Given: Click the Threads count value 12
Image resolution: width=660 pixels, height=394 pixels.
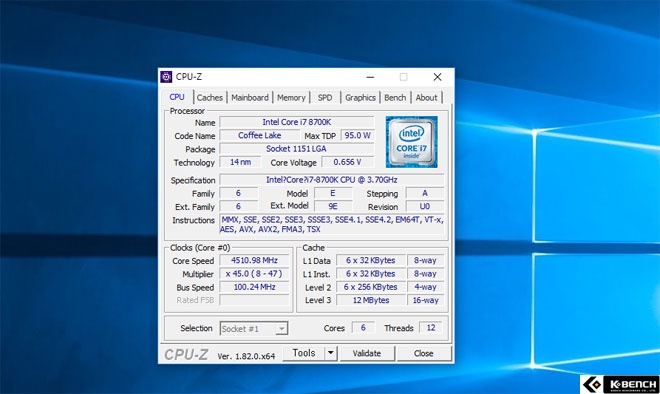Looking at the screenshot, I should [431, 328].
